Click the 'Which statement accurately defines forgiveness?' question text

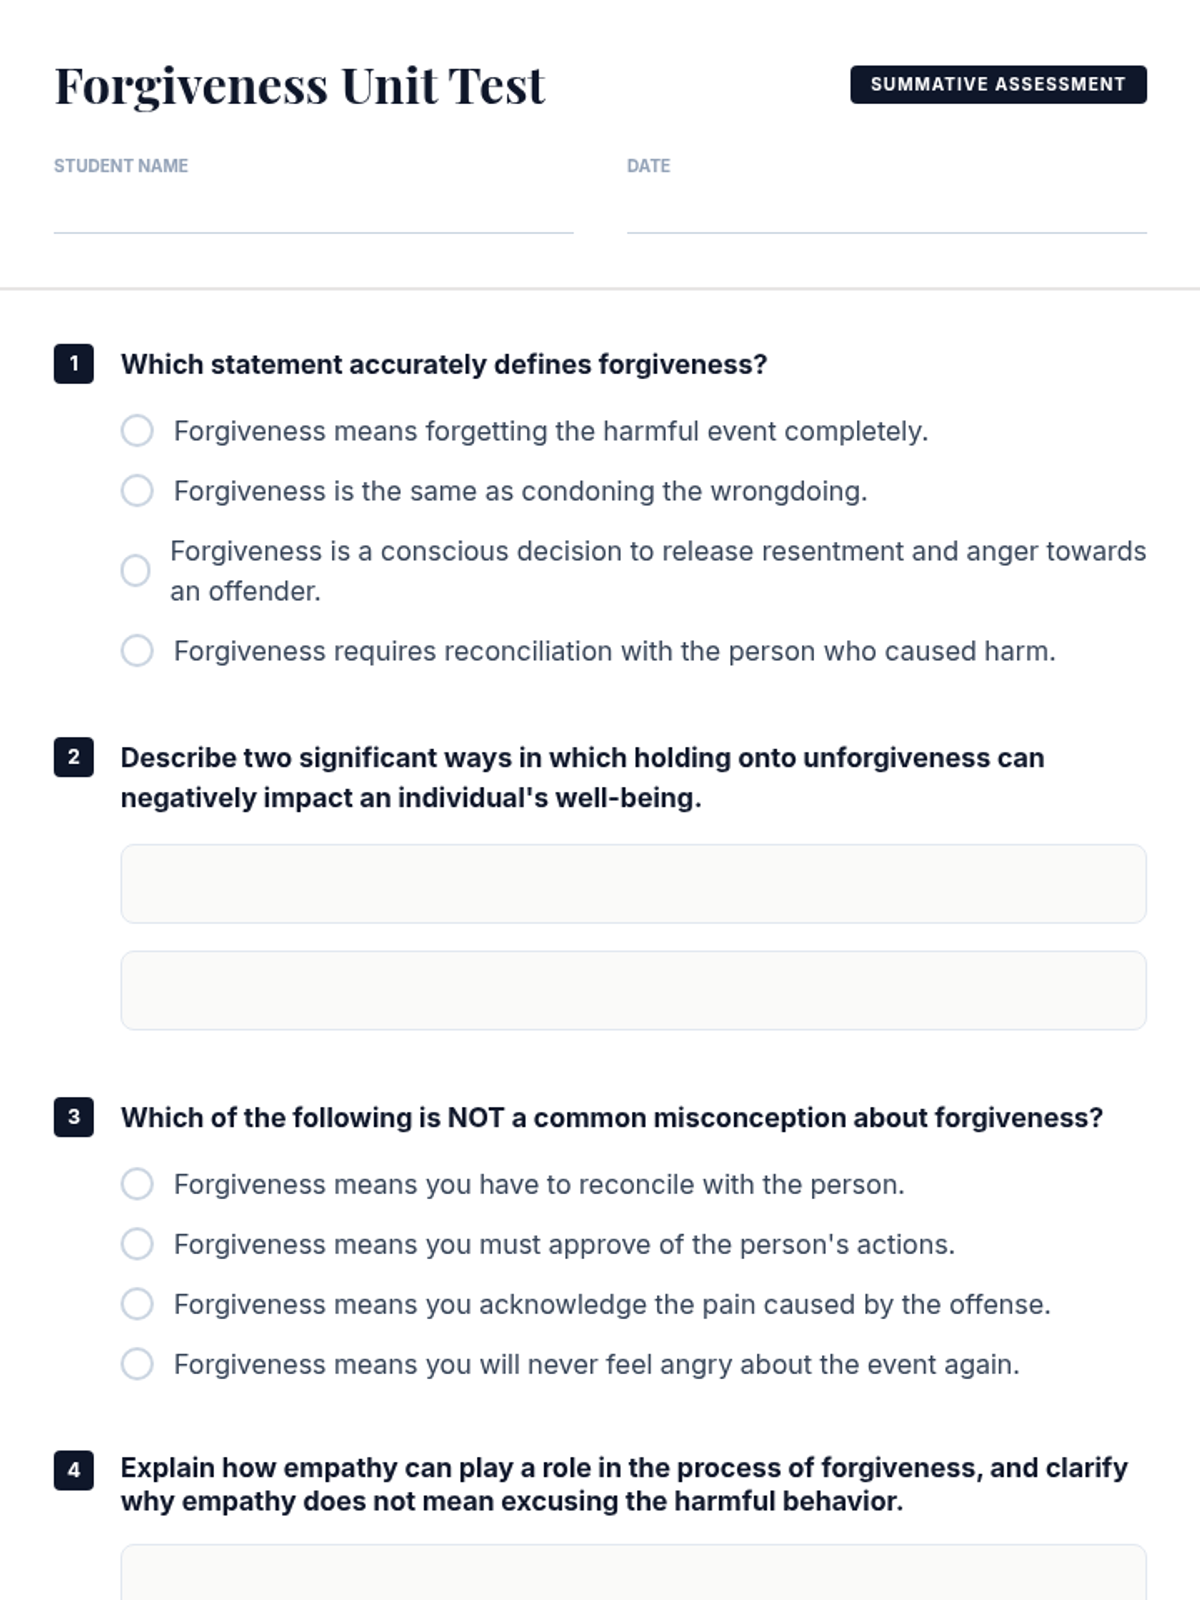(x=444, y=364)
